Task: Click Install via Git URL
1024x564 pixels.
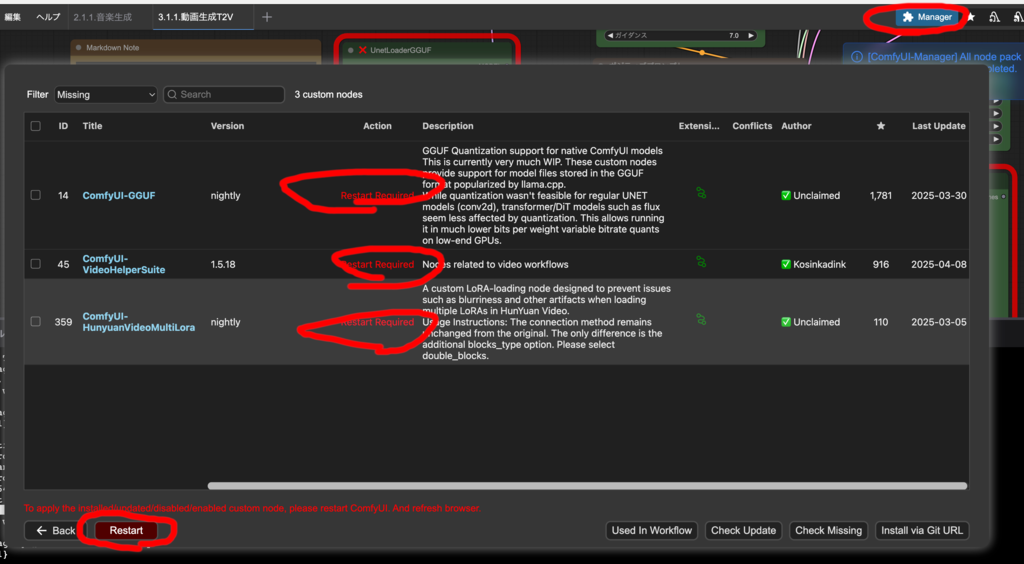Action: tap(922, 531)
